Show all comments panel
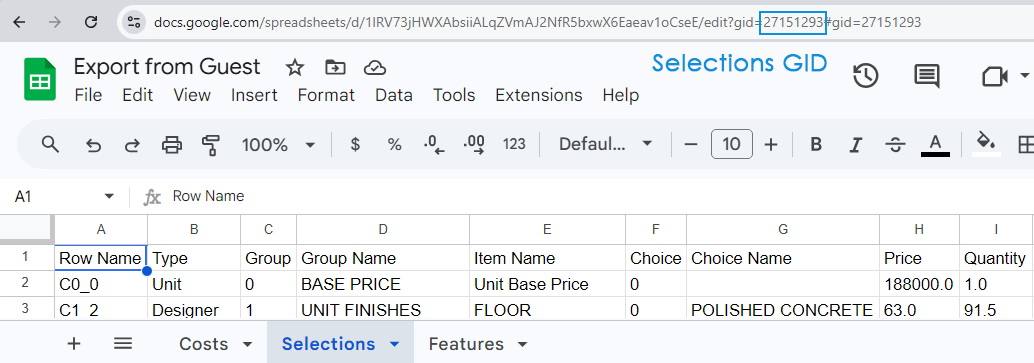 click(927, 76)
